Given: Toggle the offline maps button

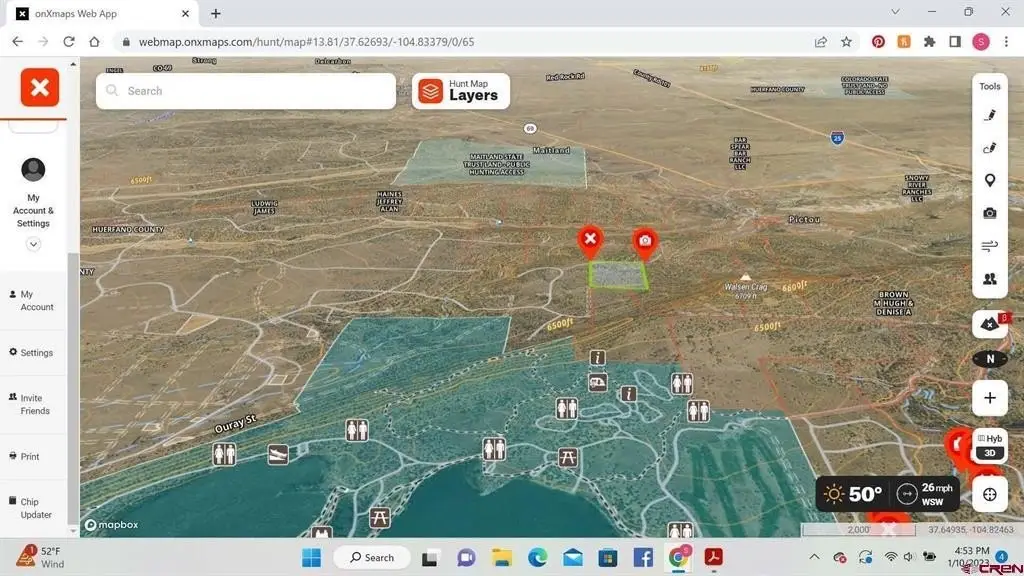Looking at the screenshot, I should (989, 324).
